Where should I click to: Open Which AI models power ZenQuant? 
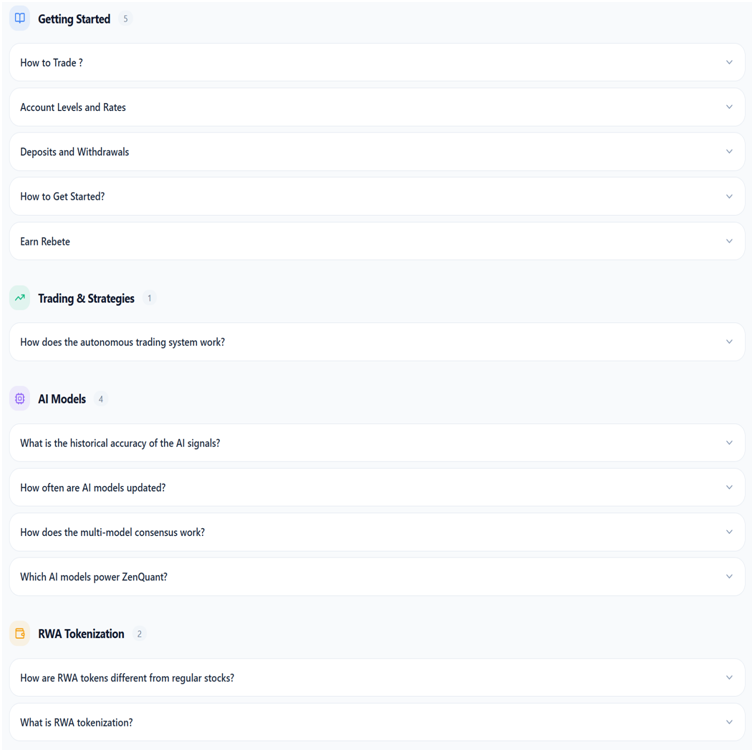coord(377,577)
